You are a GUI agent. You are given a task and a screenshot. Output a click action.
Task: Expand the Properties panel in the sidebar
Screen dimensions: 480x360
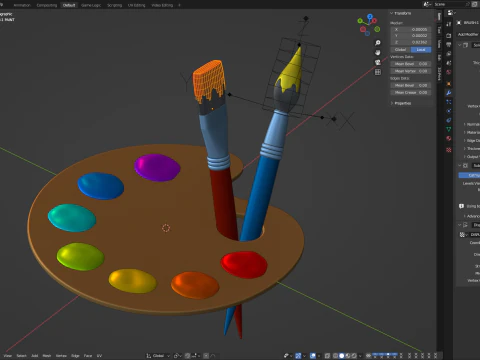click(392, 103)
